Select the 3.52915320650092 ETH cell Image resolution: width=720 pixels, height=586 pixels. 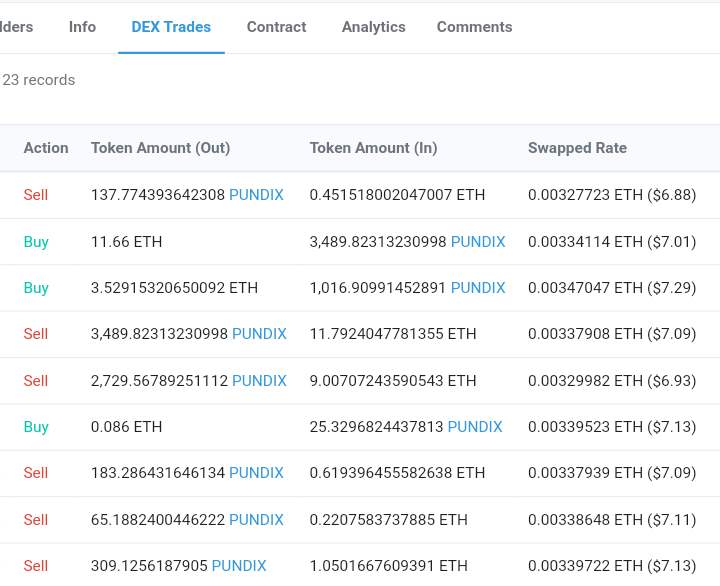tap(174, 288)
